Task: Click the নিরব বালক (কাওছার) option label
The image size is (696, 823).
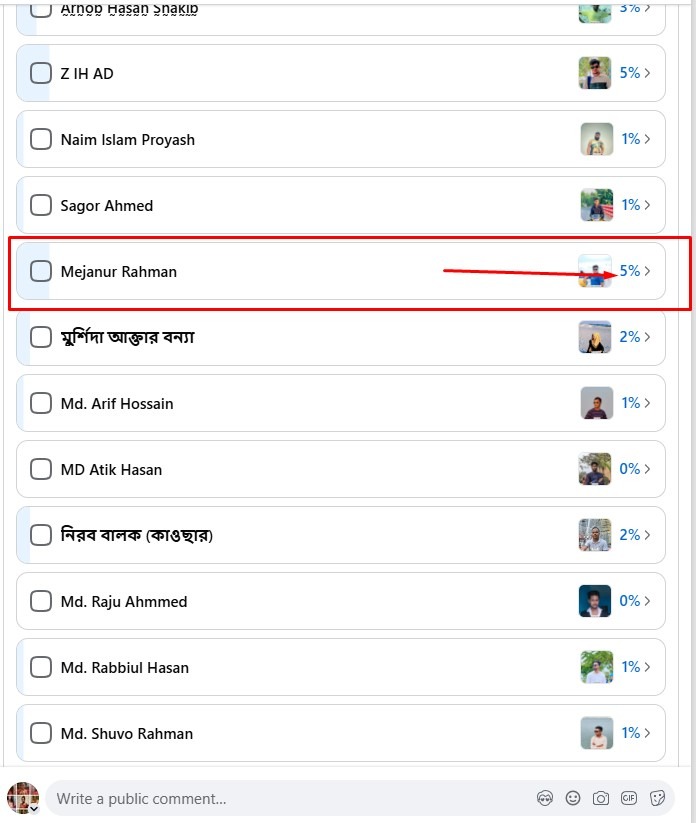Action: coord(137,535)
